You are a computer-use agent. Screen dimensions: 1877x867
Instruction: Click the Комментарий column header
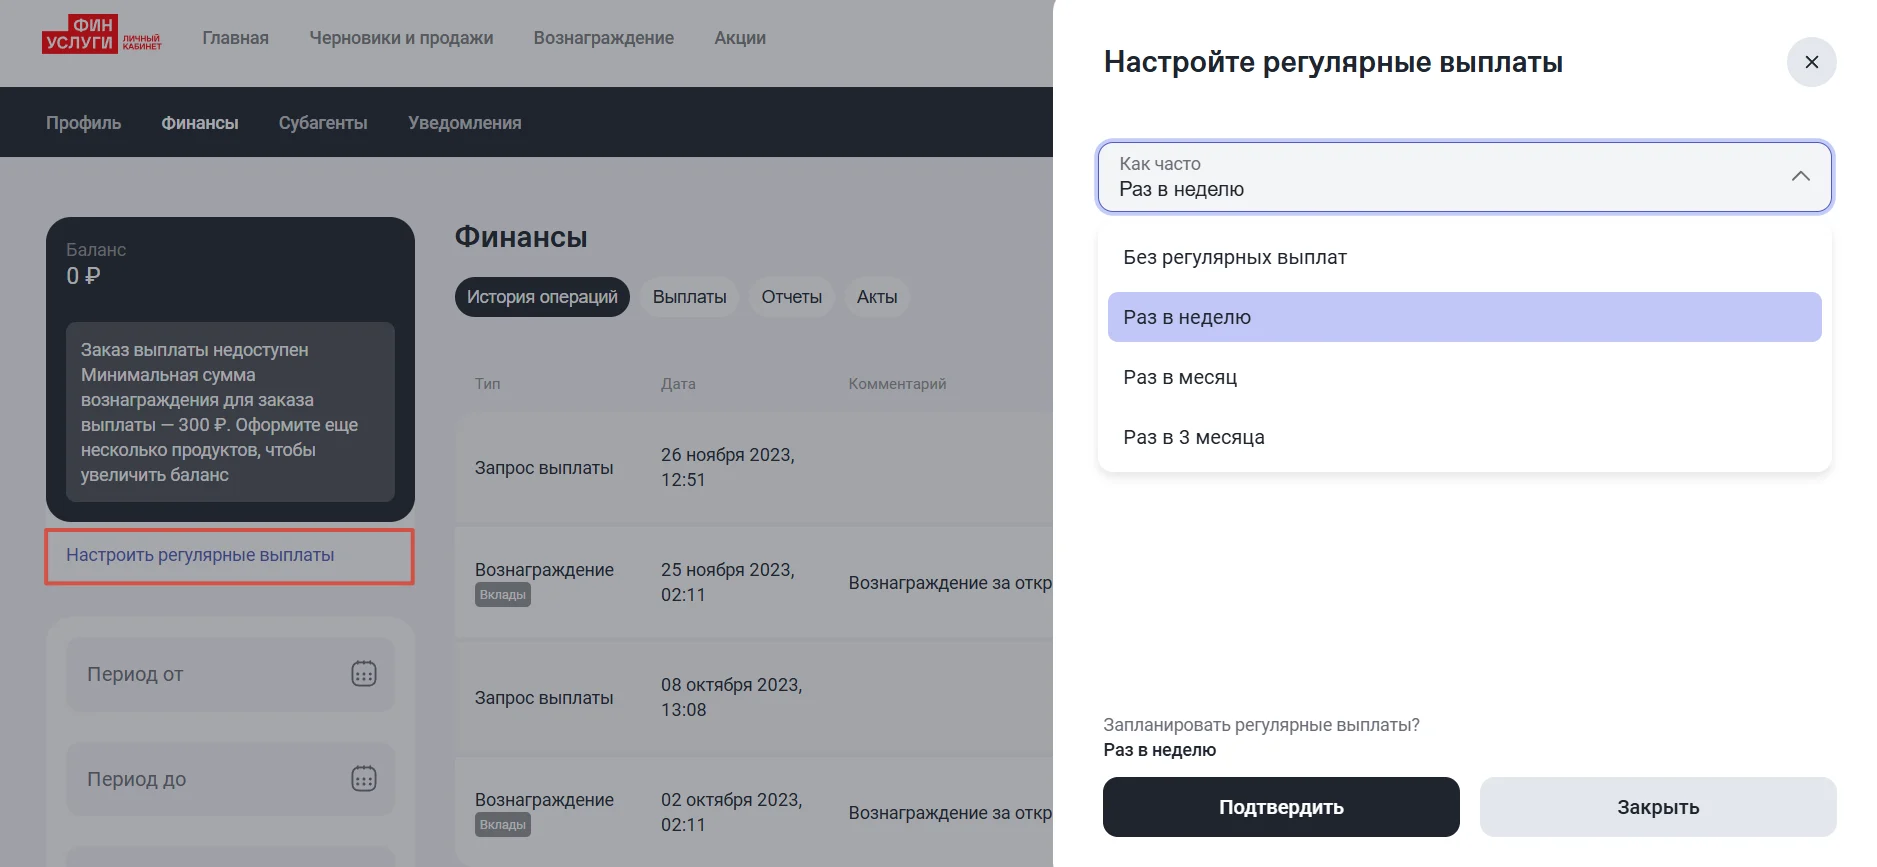click(897, 384)
